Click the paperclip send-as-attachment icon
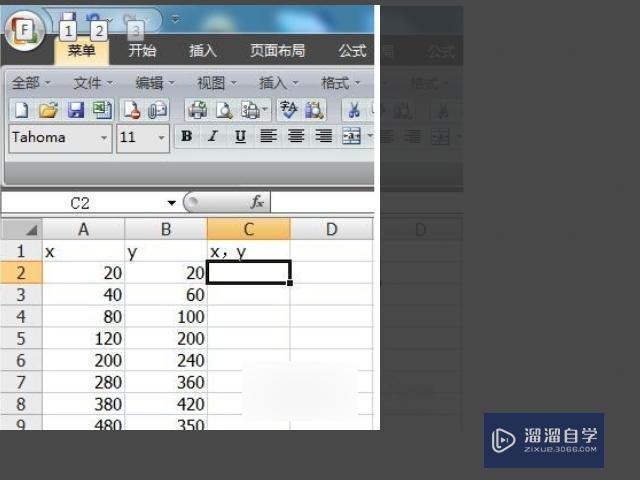 click(157, 110)
